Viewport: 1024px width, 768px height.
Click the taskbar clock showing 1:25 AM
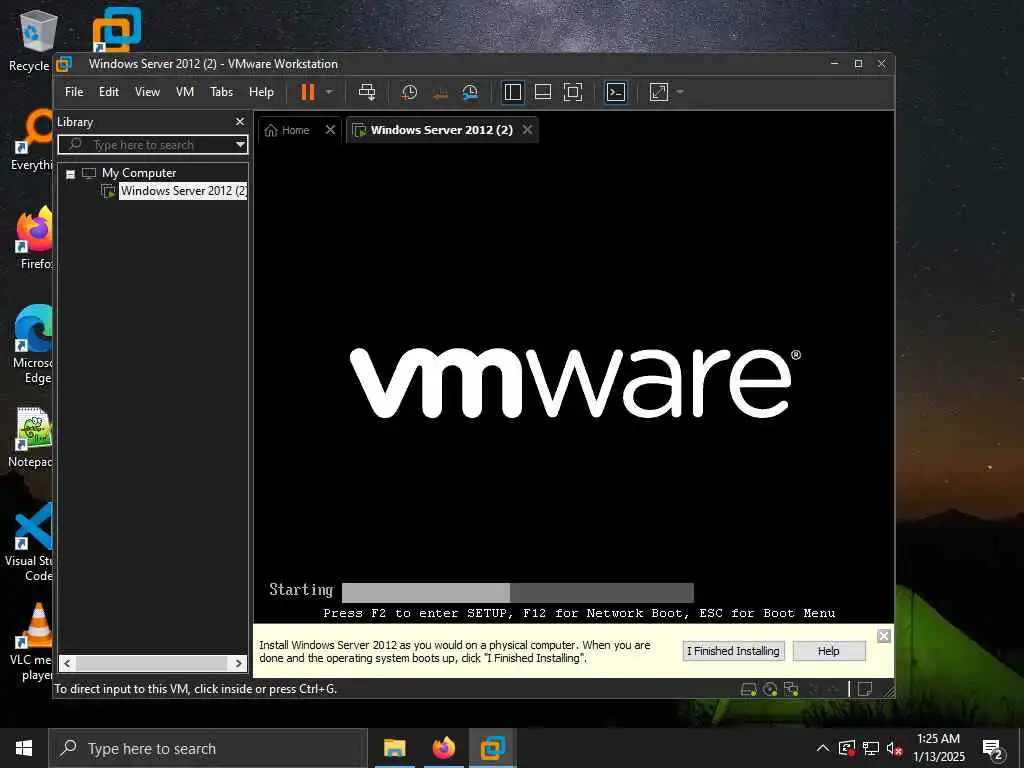point(938,748)
